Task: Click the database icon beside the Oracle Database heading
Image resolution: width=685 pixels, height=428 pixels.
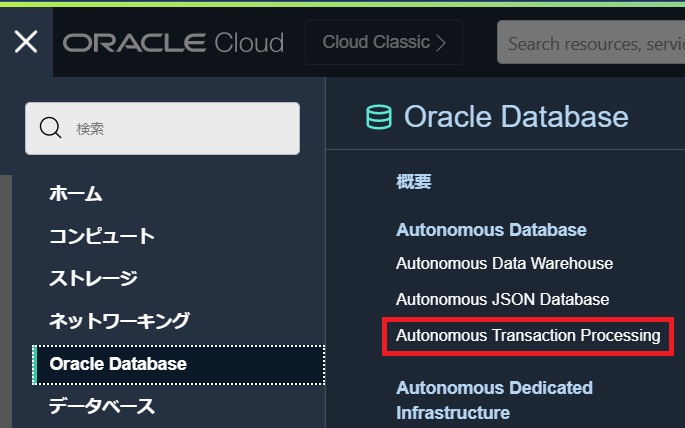Action: tap(379, 117)
